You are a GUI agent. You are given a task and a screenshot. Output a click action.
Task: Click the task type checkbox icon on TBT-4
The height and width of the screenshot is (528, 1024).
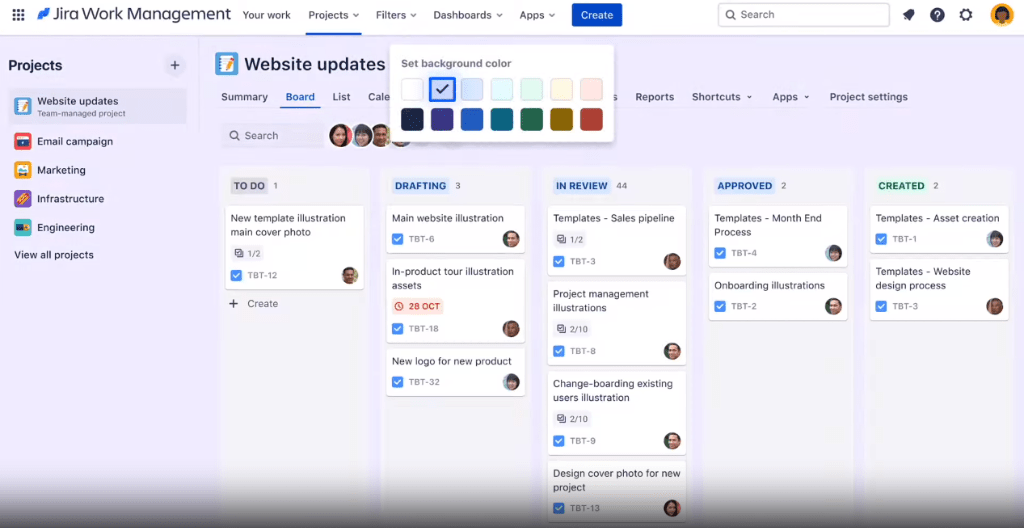[720, 253]
